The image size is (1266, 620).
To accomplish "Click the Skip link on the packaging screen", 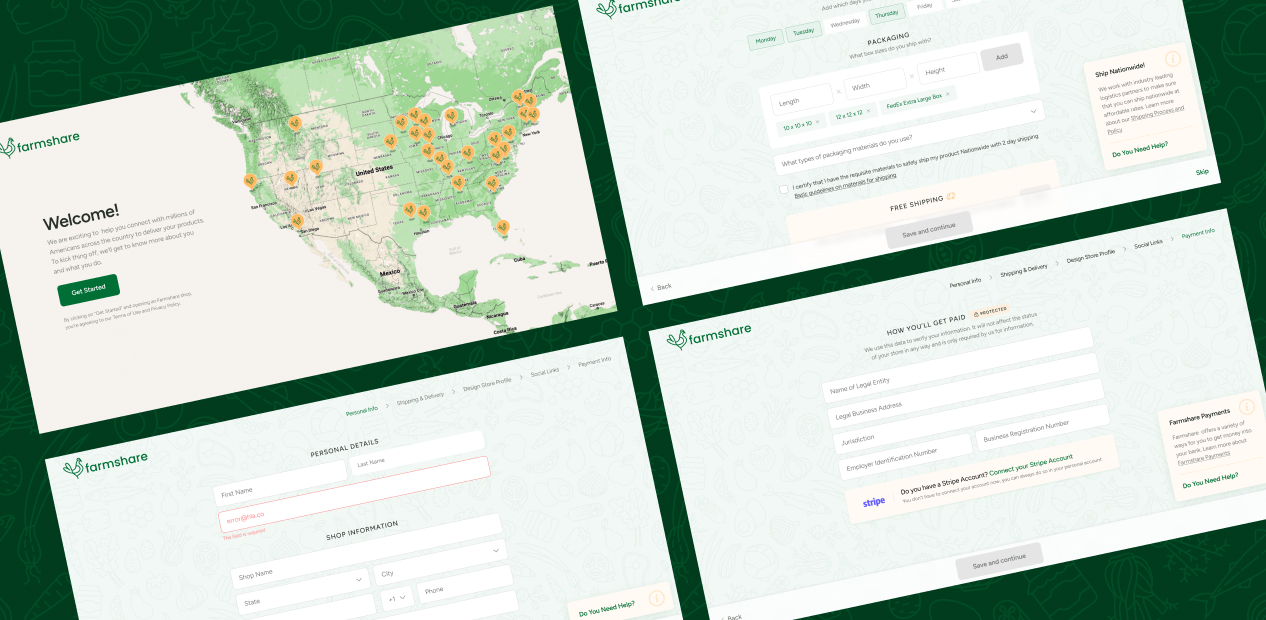I will coord(1202,173).
